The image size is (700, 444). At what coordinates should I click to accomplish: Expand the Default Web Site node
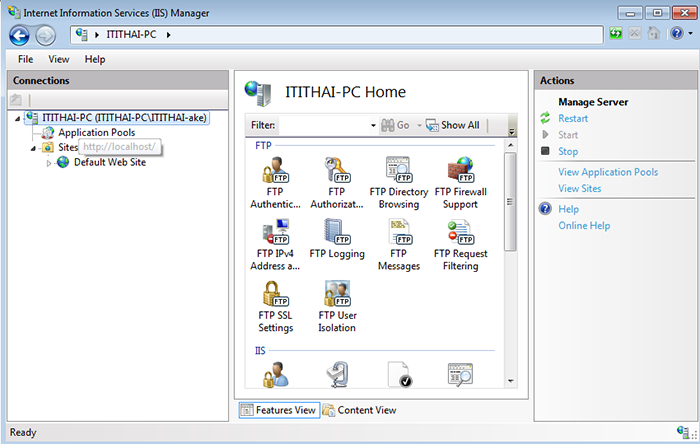49,163
